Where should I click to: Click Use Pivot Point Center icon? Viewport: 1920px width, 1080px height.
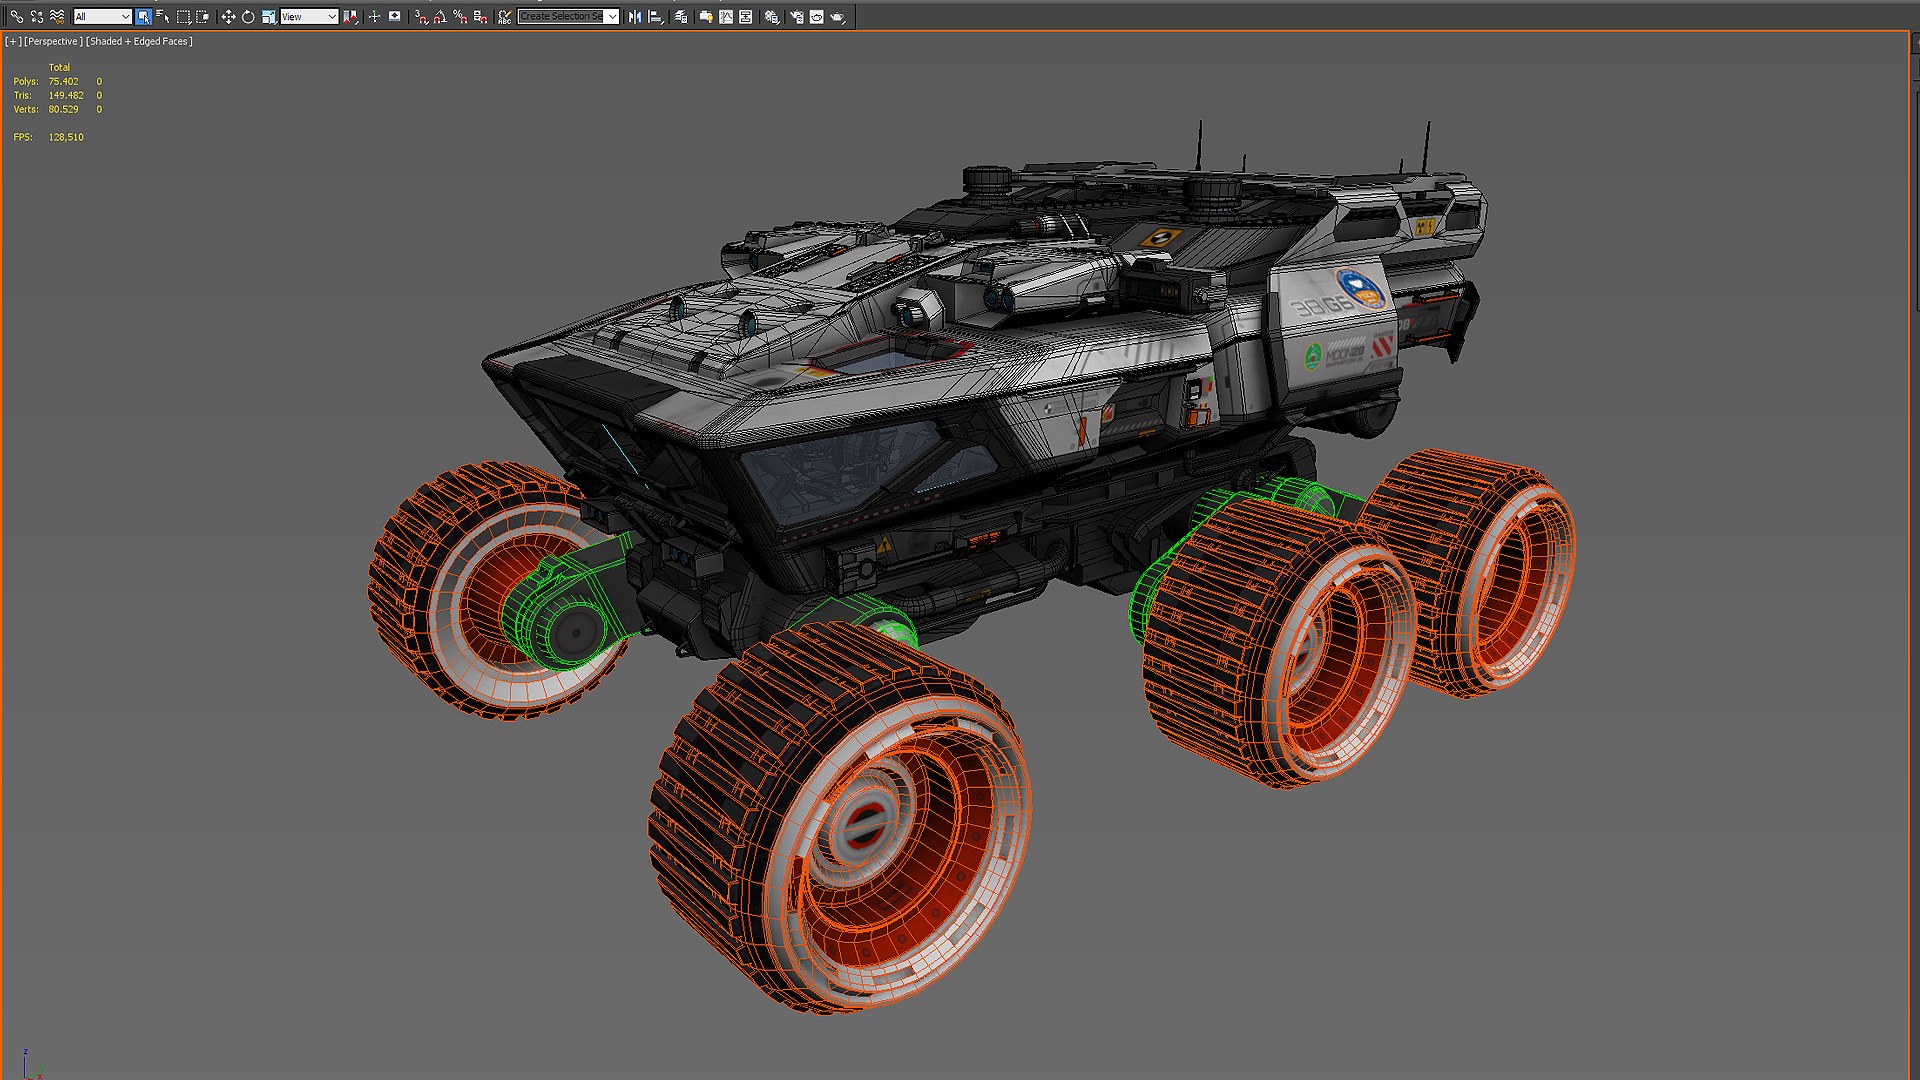(x=351, y=17)
